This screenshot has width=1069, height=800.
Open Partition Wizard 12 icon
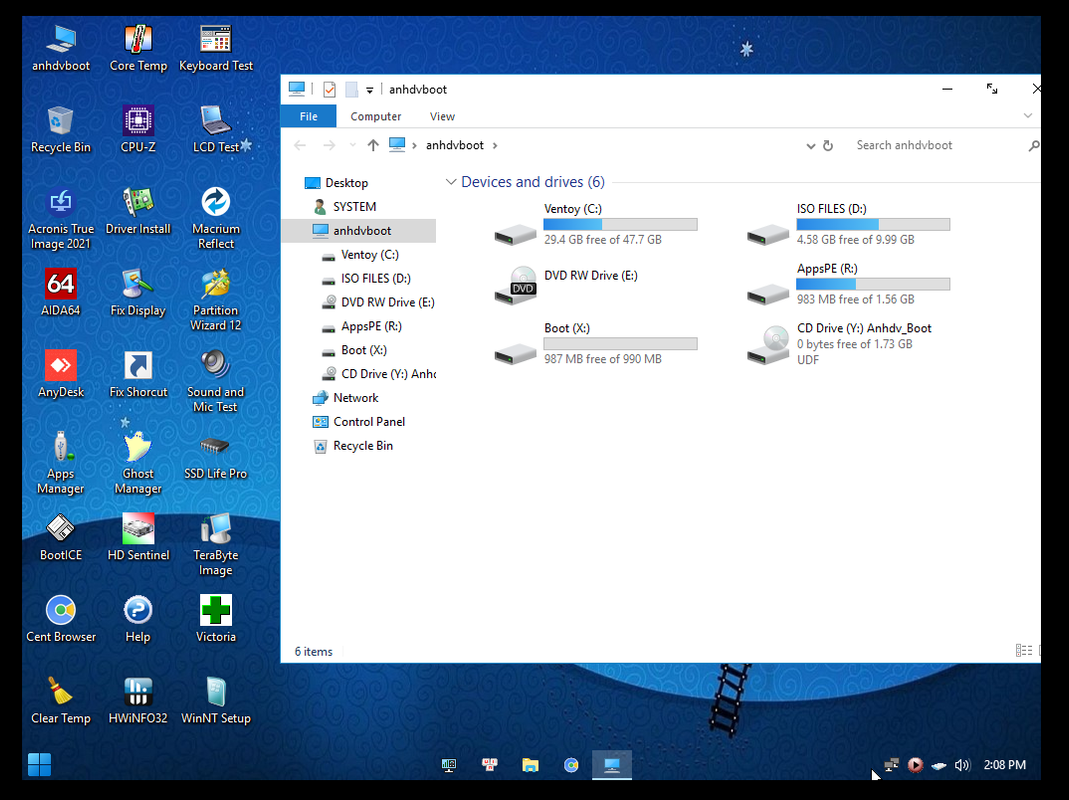click(215, 299)
